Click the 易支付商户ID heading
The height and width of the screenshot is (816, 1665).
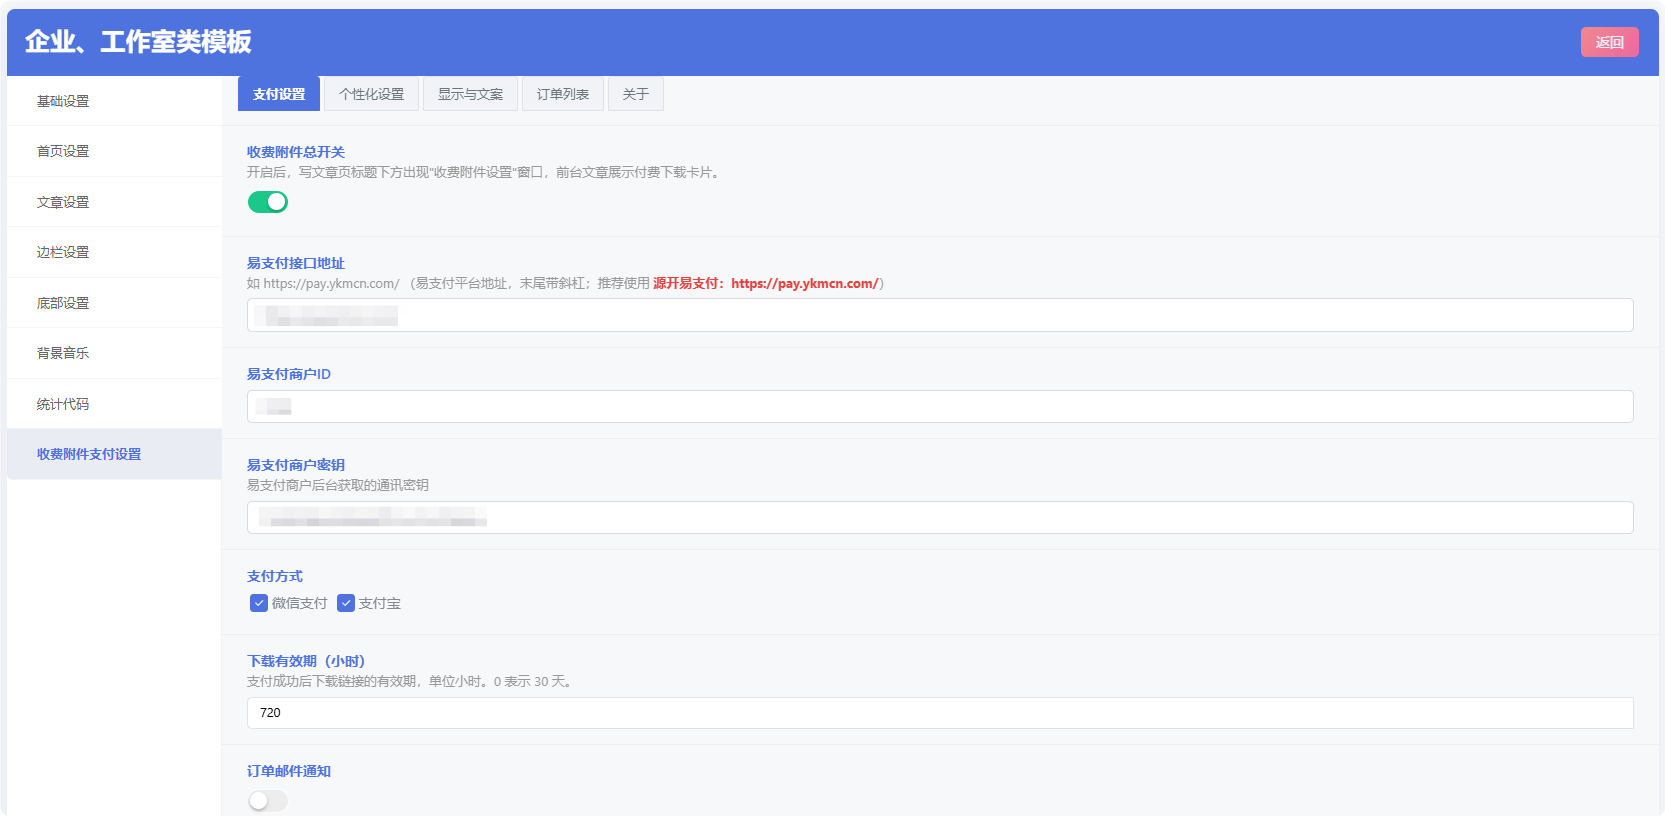(289, 374)
